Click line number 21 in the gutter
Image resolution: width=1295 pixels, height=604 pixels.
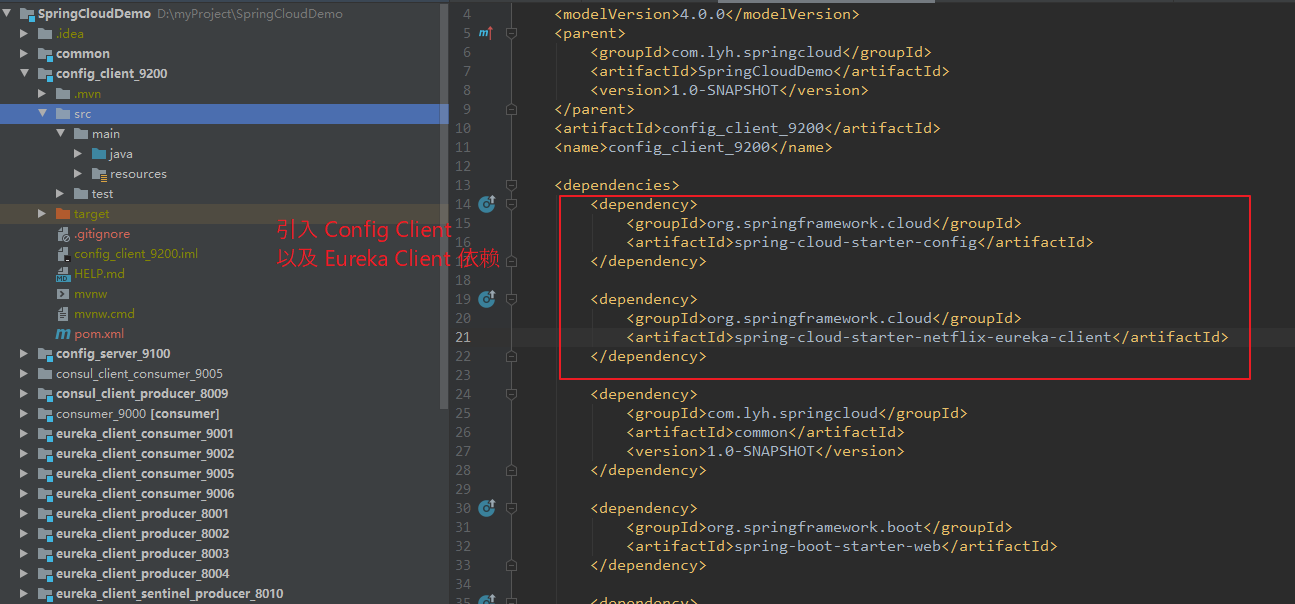462,337
